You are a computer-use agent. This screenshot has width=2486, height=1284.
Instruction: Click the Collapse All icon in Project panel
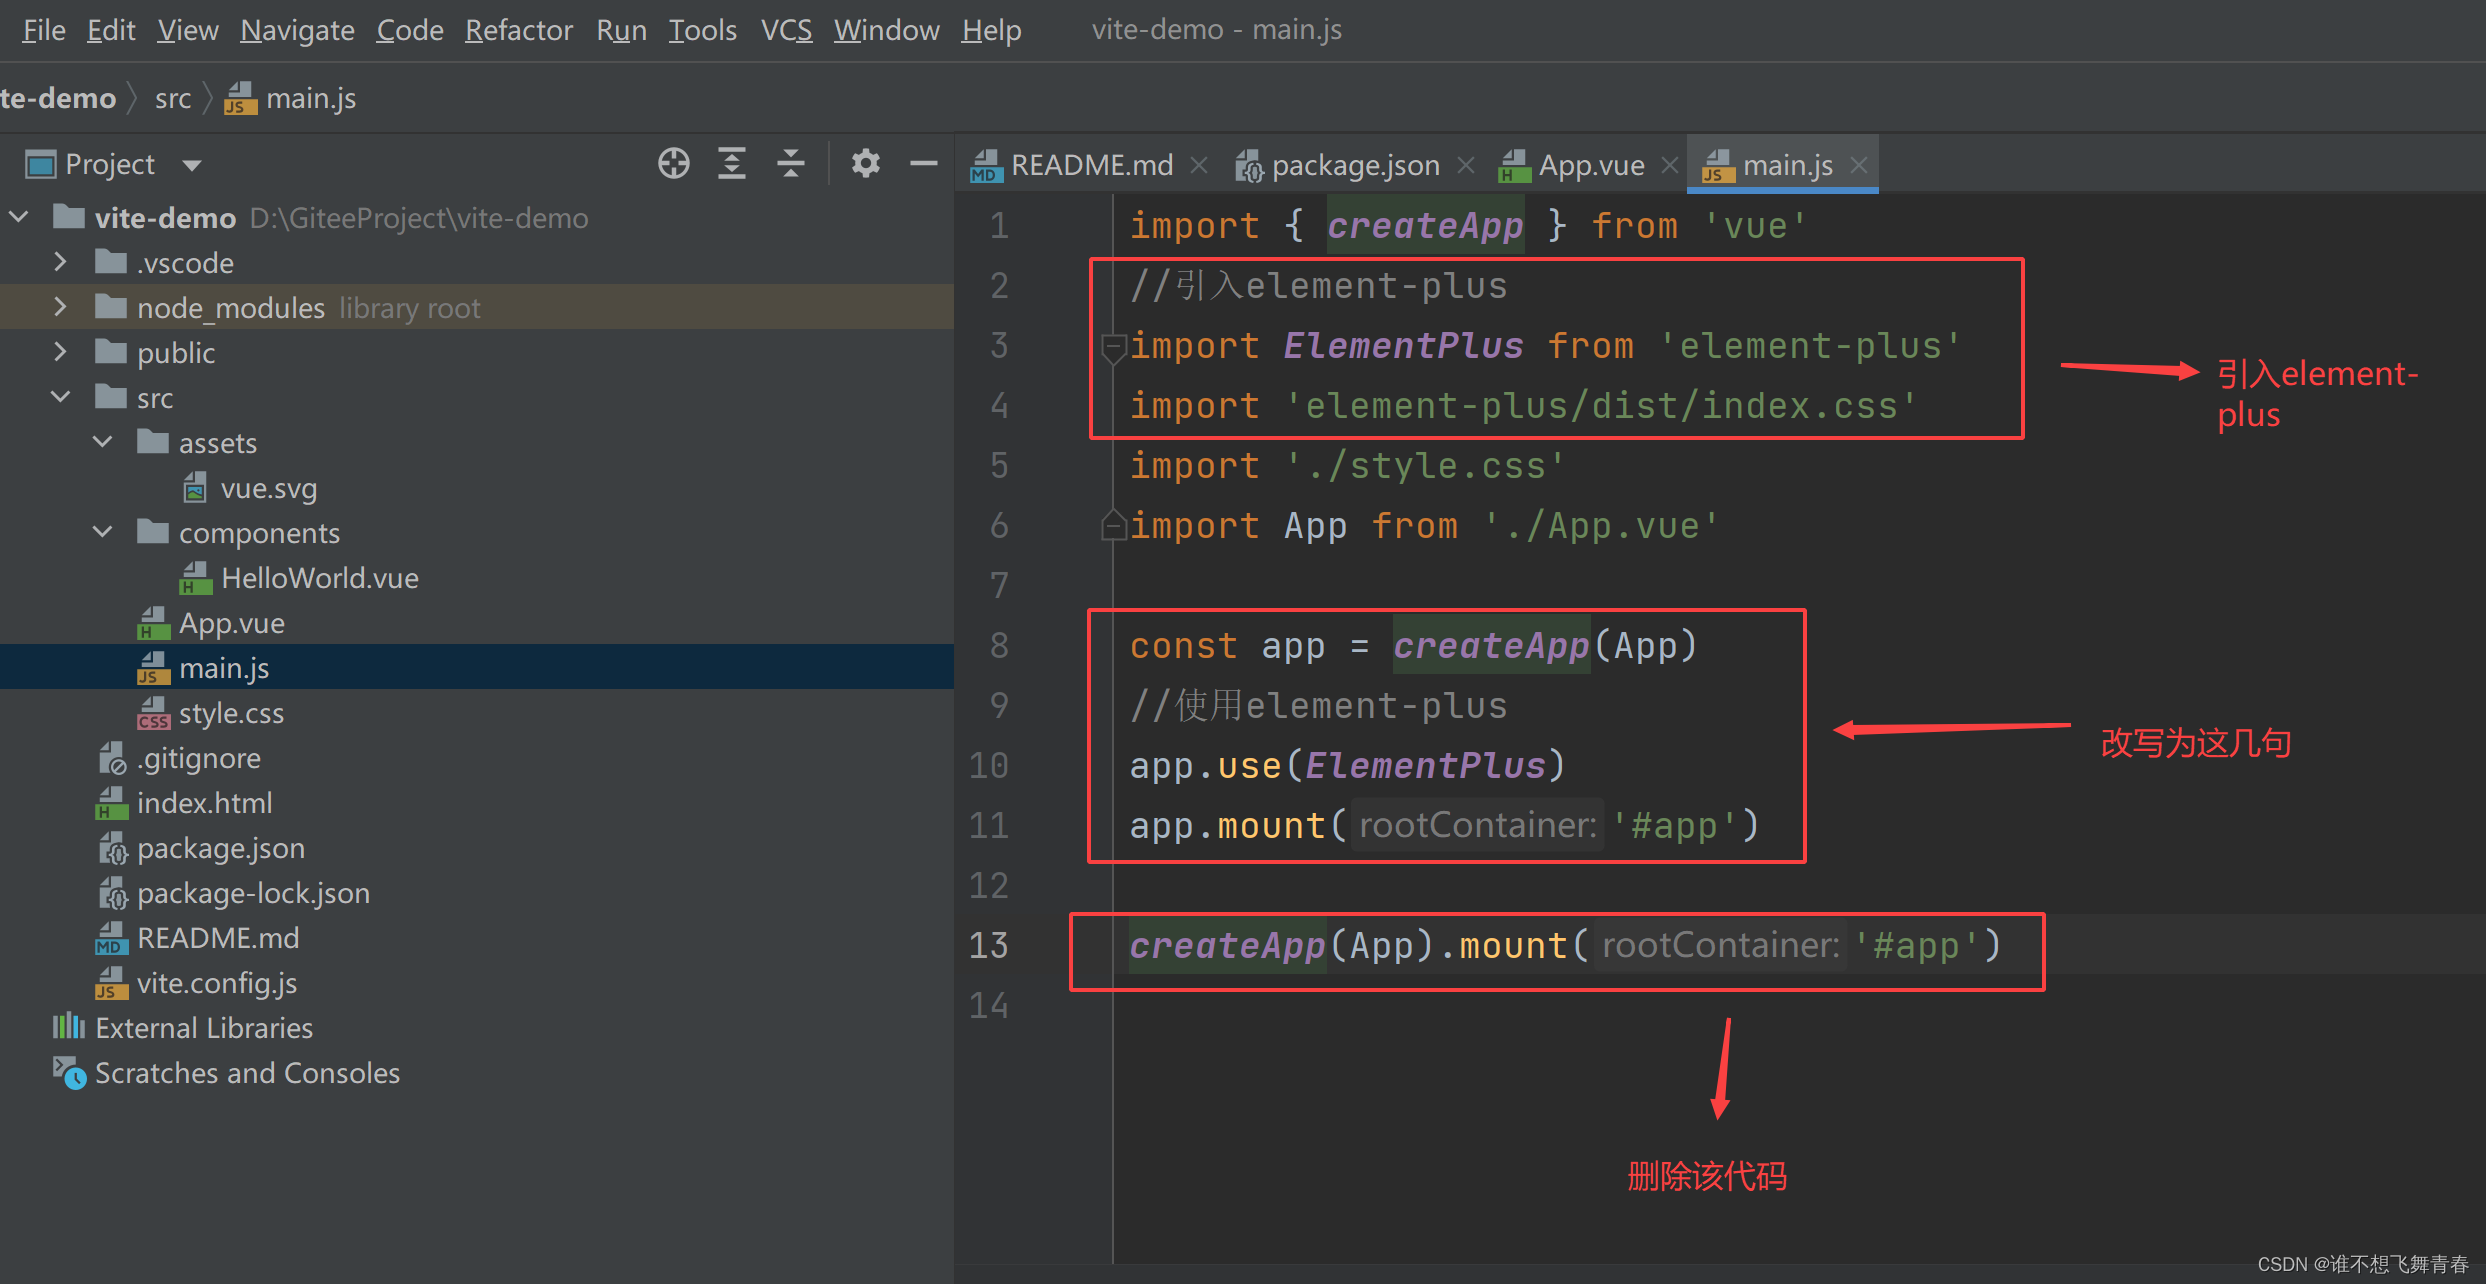click(x=791, y=163)
